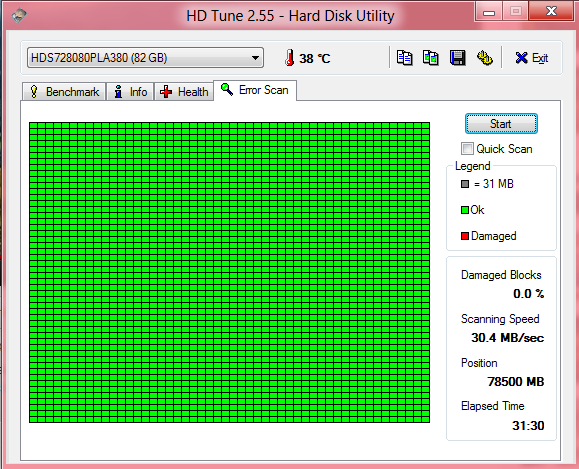Open the HDS728080PLA380 drive combo box
Viewport: 579px width, 469px height.
[x=145, y=58]
